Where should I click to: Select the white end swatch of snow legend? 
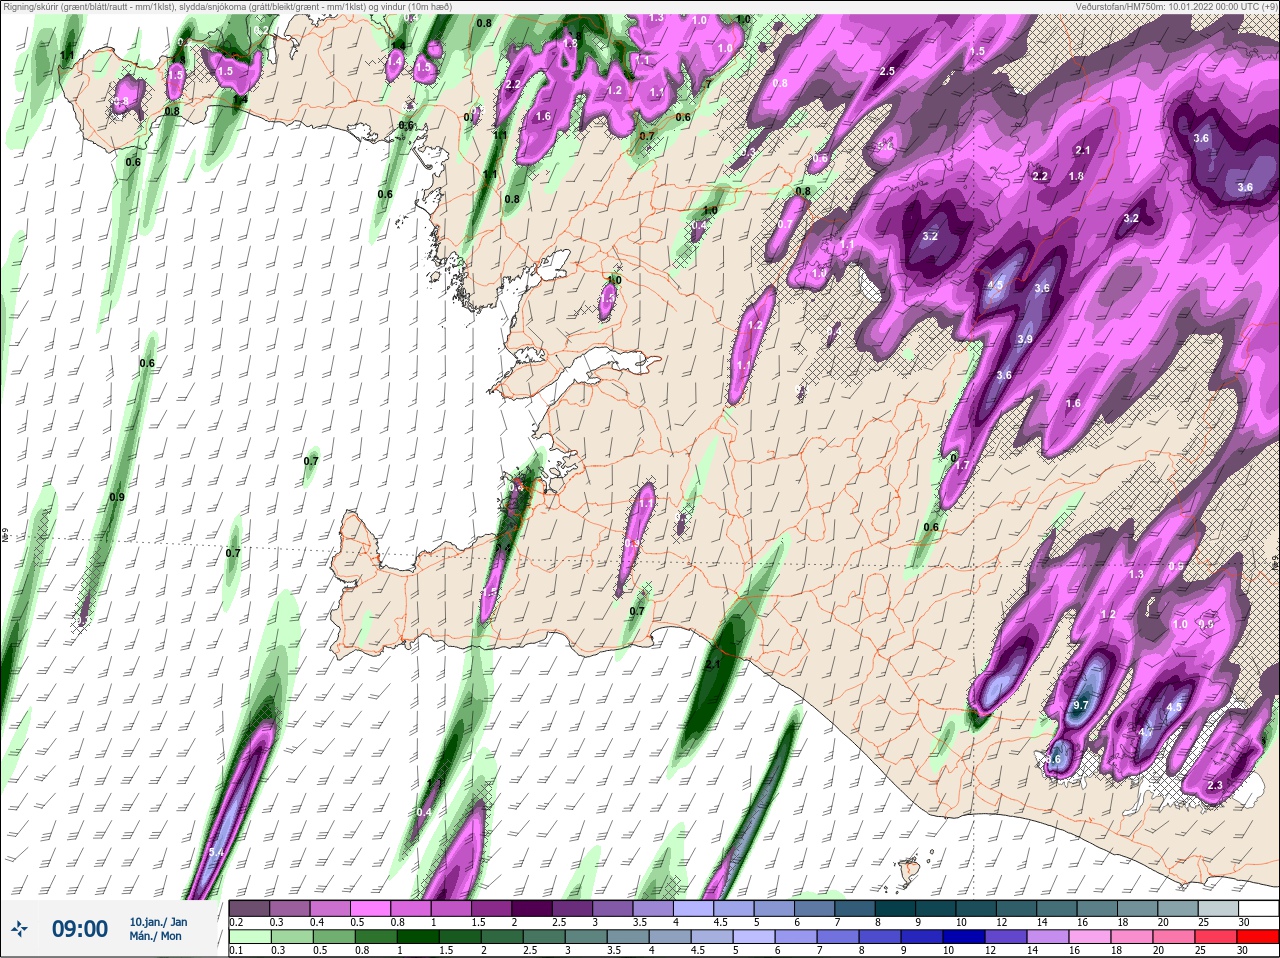(1258, 909)
